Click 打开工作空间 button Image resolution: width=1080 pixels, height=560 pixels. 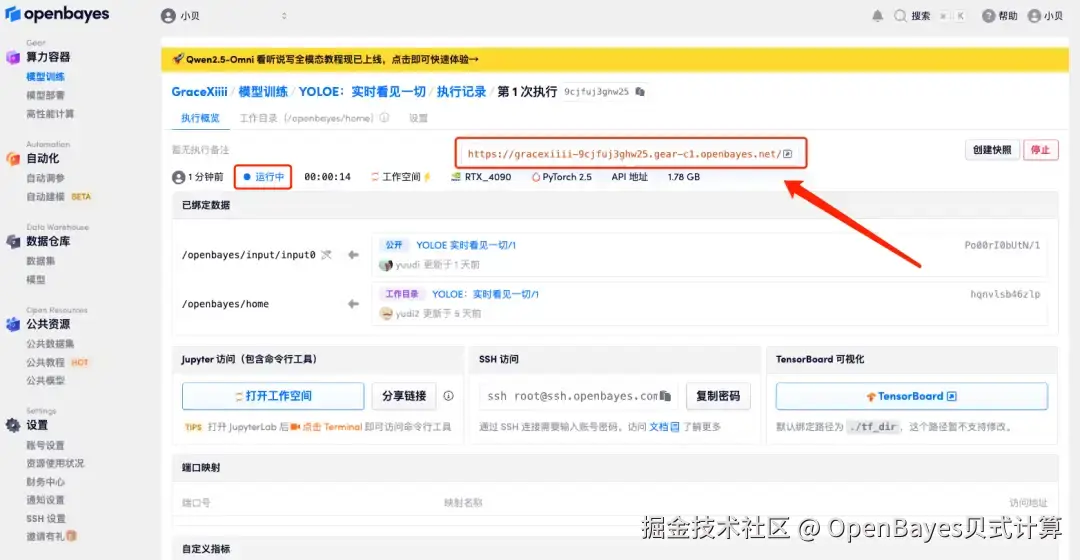pyautogui.click(x=273, y=396)
